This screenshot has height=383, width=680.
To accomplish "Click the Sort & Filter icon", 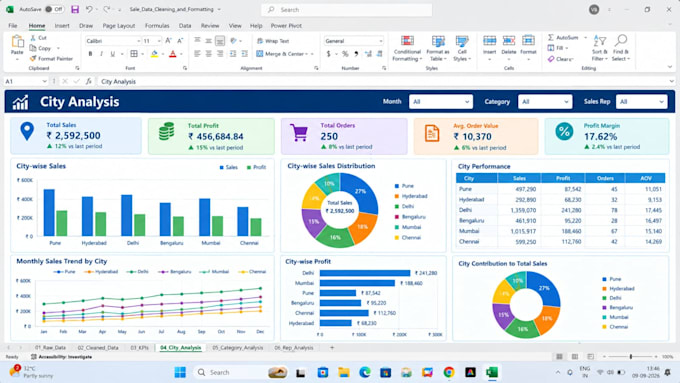I will (x=600, y=42).
